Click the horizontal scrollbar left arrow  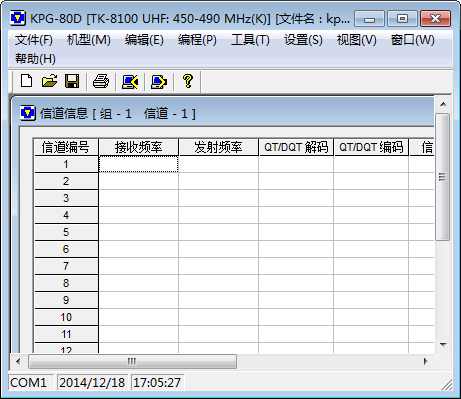pos(18,361)
